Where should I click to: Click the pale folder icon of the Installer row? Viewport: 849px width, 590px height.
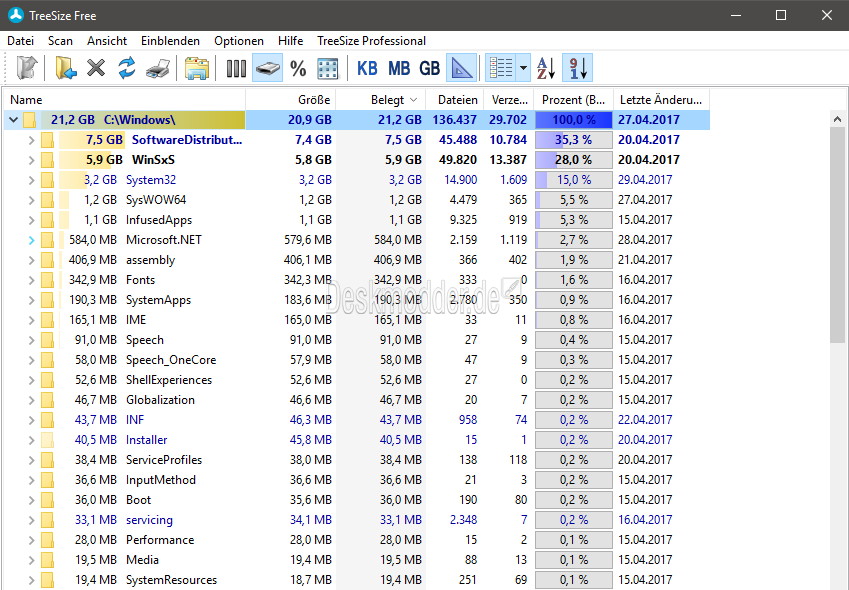48,440
